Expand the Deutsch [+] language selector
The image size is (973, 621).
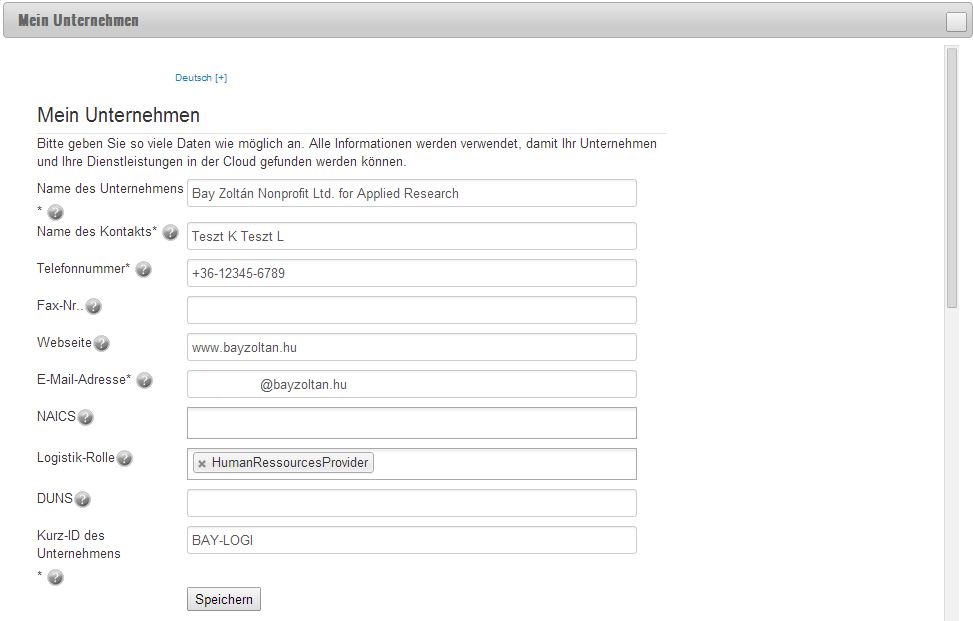click(201, 78)
